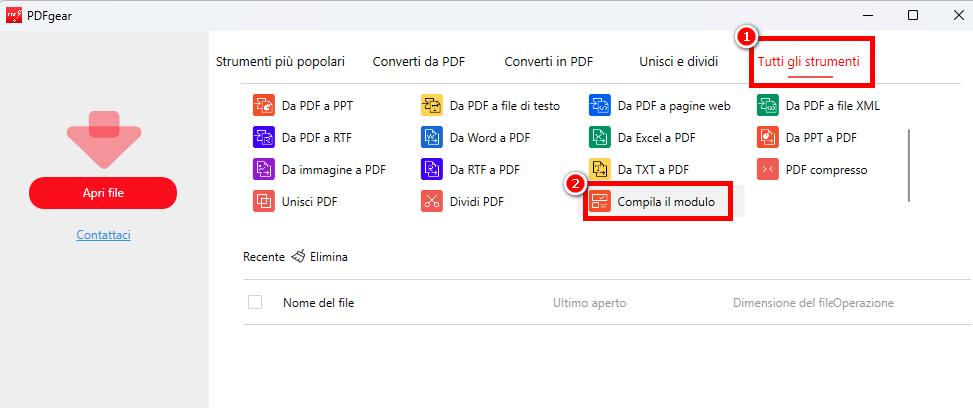The width and height of the screenshot is (973, 408).
Task: Open the Contattaci link
Action: pos(103,235)
